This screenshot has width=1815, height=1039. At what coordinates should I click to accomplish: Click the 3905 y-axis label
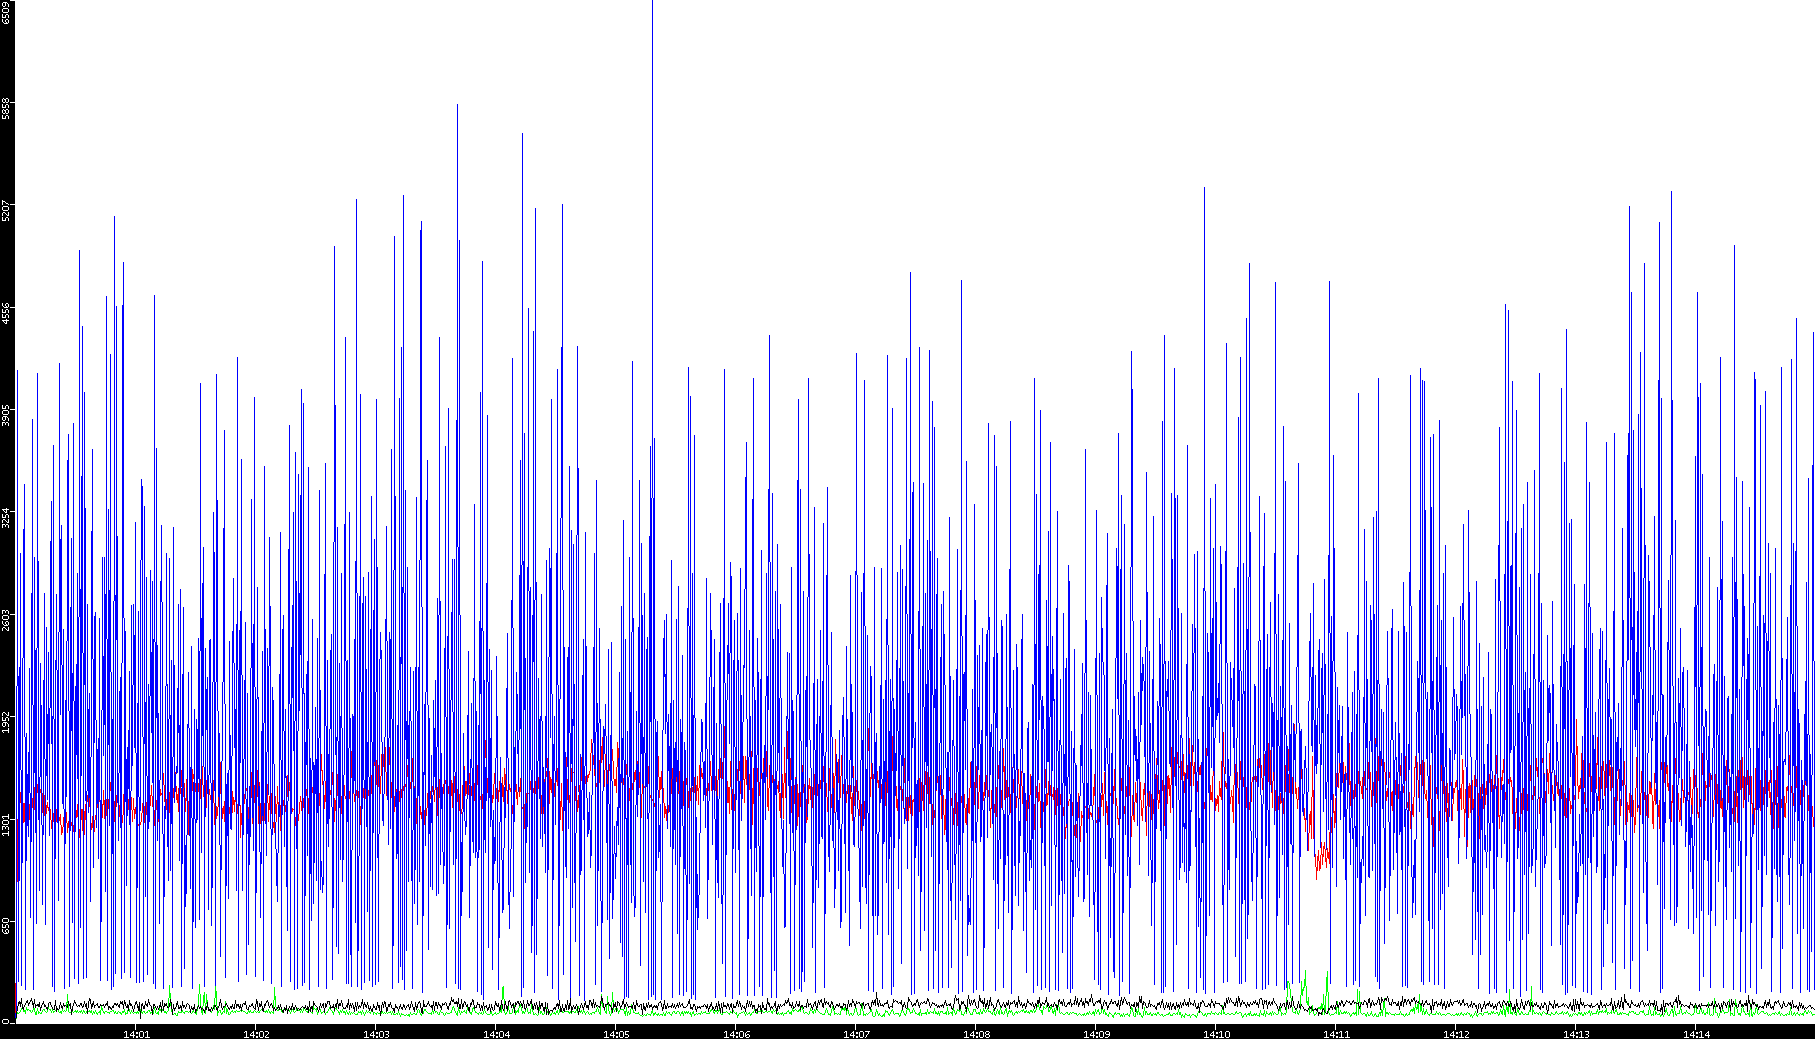pos(6,415)
